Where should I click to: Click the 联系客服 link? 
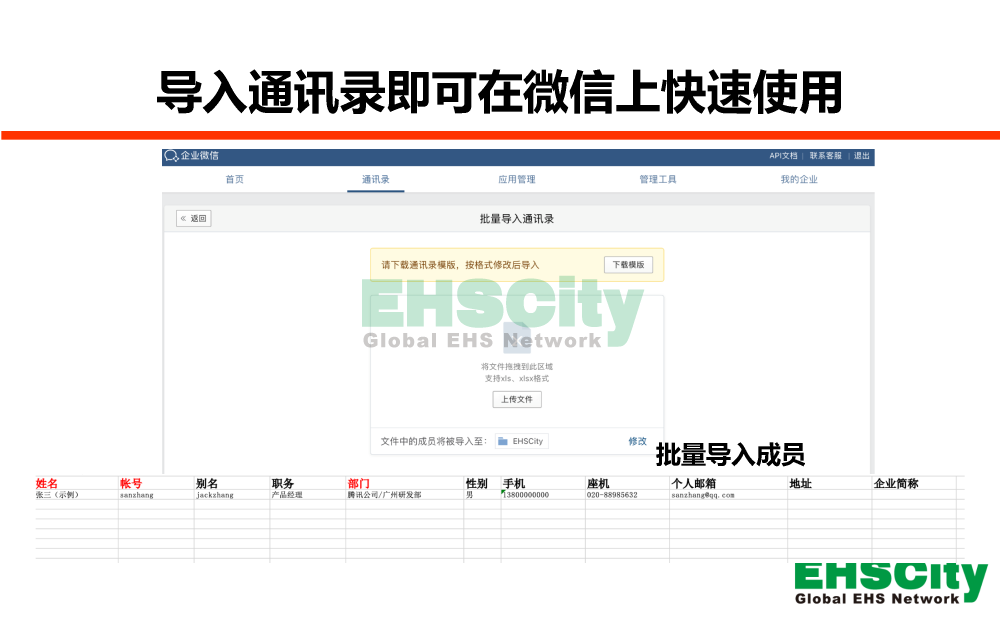point(826,156)
